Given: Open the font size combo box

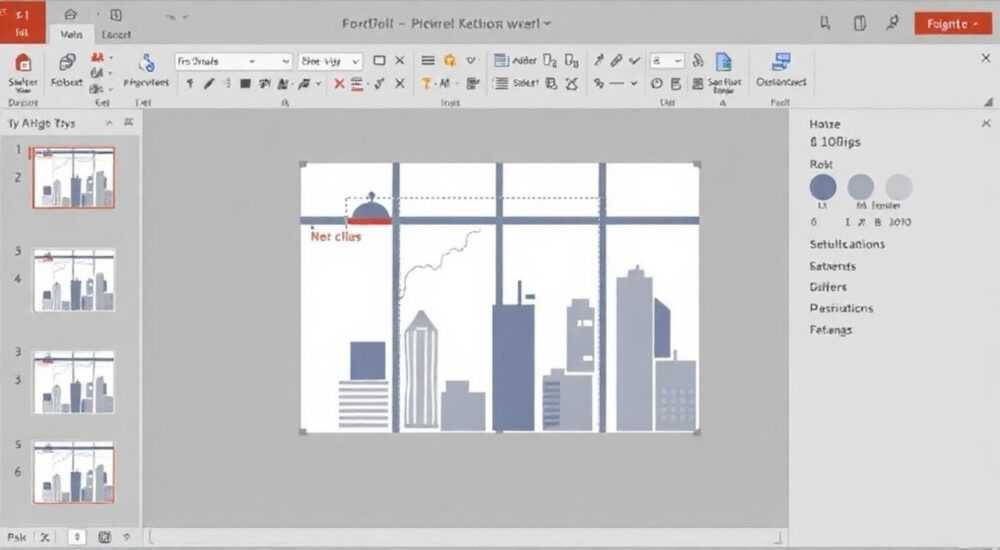Looking at the screenshot, I should (x=330, y=61).
